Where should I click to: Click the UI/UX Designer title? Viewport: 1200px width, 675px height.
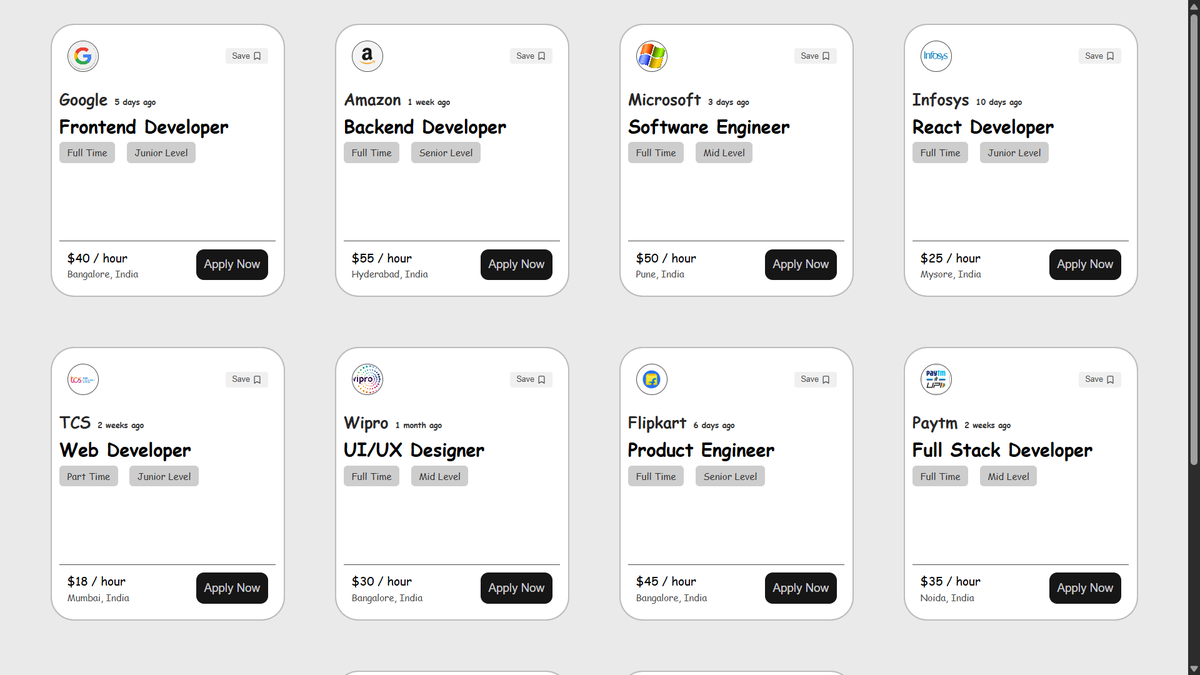[414, 451]
